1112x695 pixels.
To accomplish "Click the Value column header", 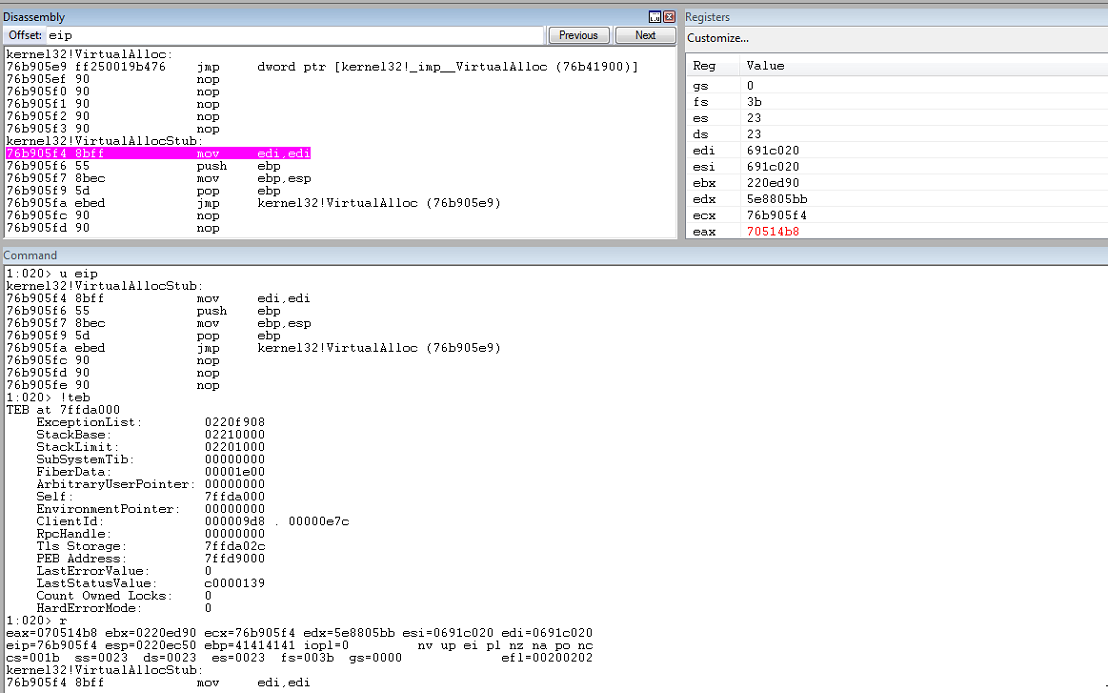I will [766, 66].
